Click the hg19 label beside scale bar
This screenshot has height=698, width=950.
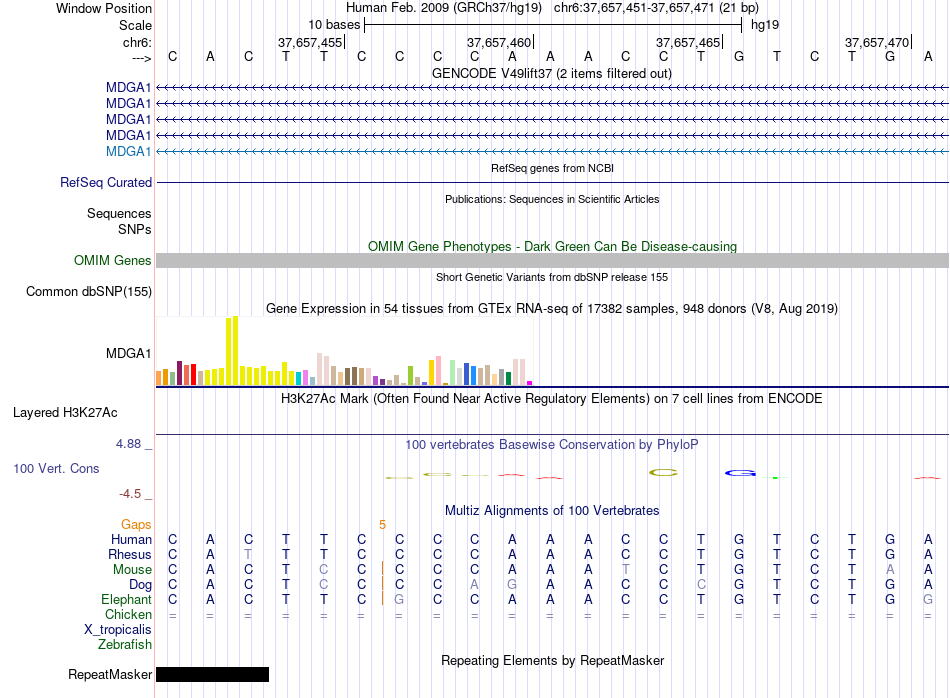tap(765, 25)
